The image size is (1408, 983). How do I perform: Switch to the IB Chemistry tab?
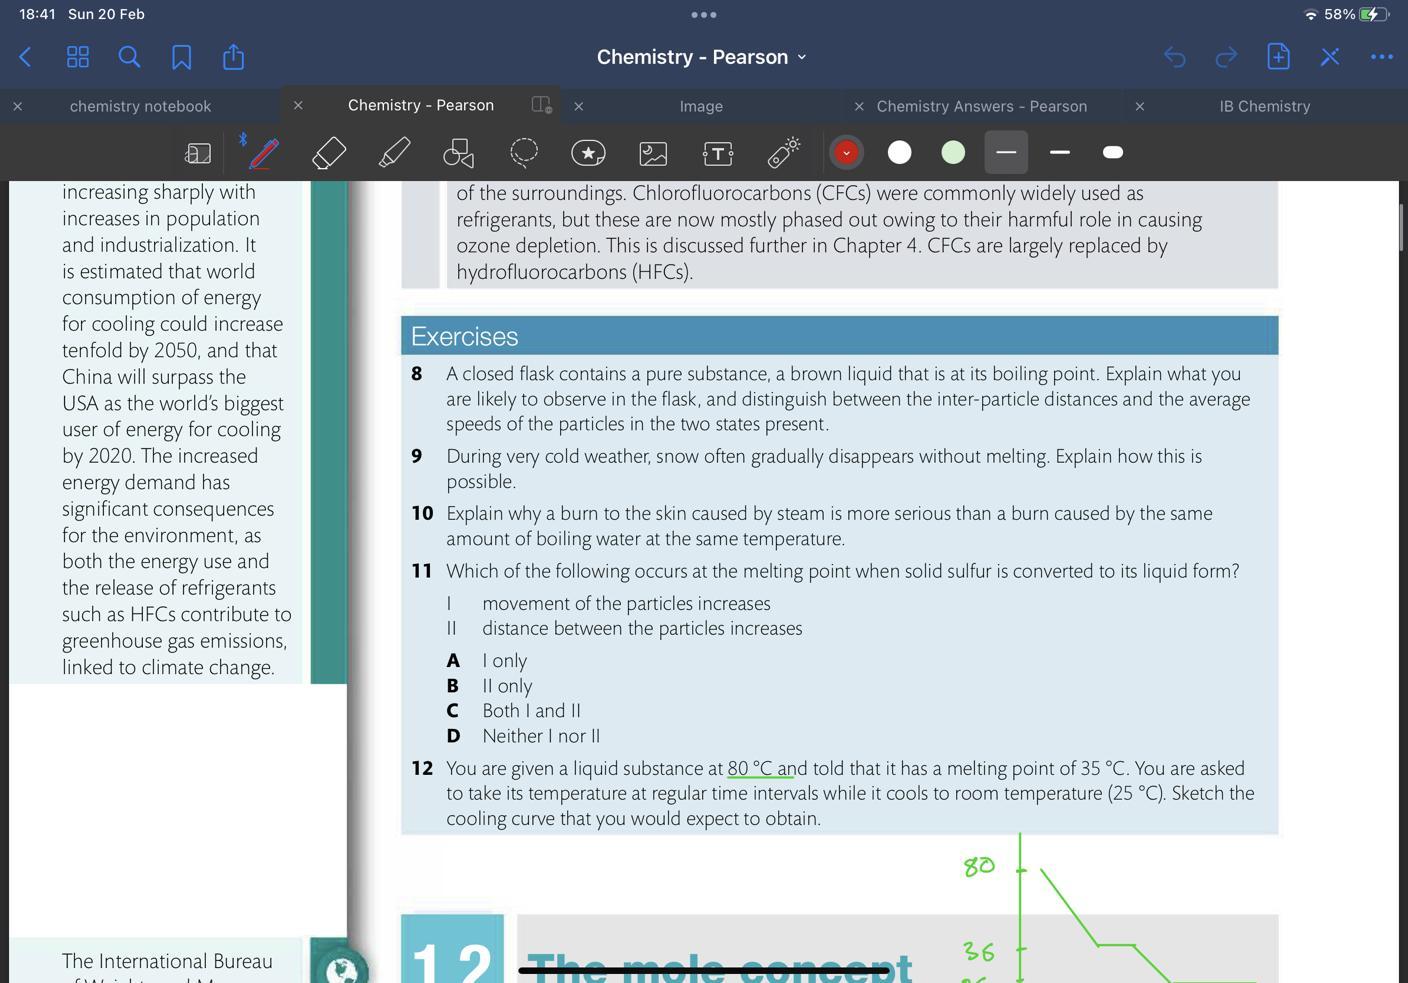click(x=1265, y=106)
